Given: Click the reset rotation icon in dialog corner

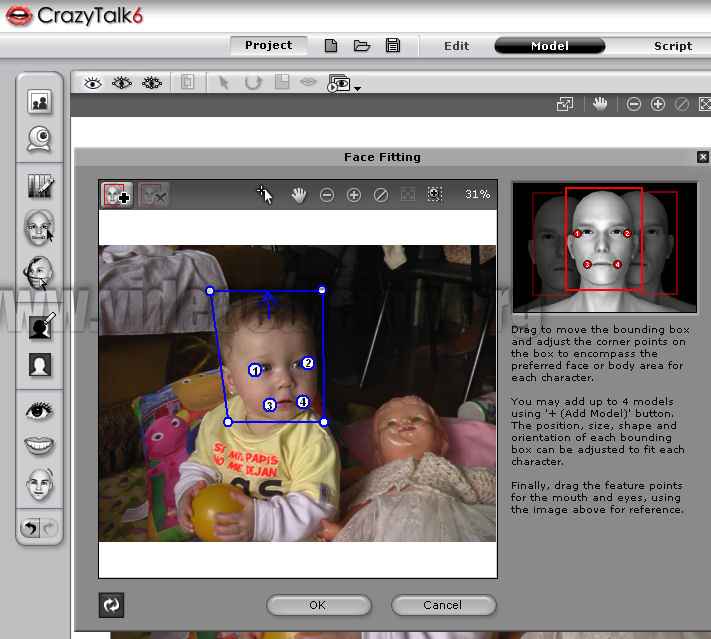Looking at the screenshot, I should [x=111, y=604].
